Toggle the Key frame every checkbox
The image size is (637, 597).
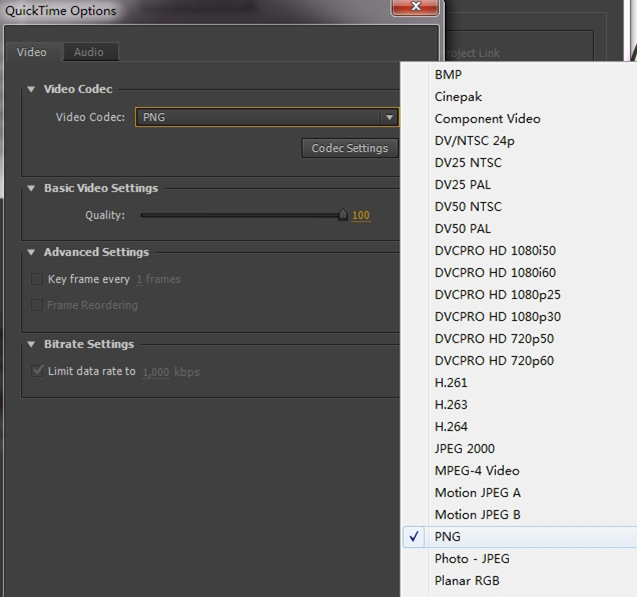point(37,279)
